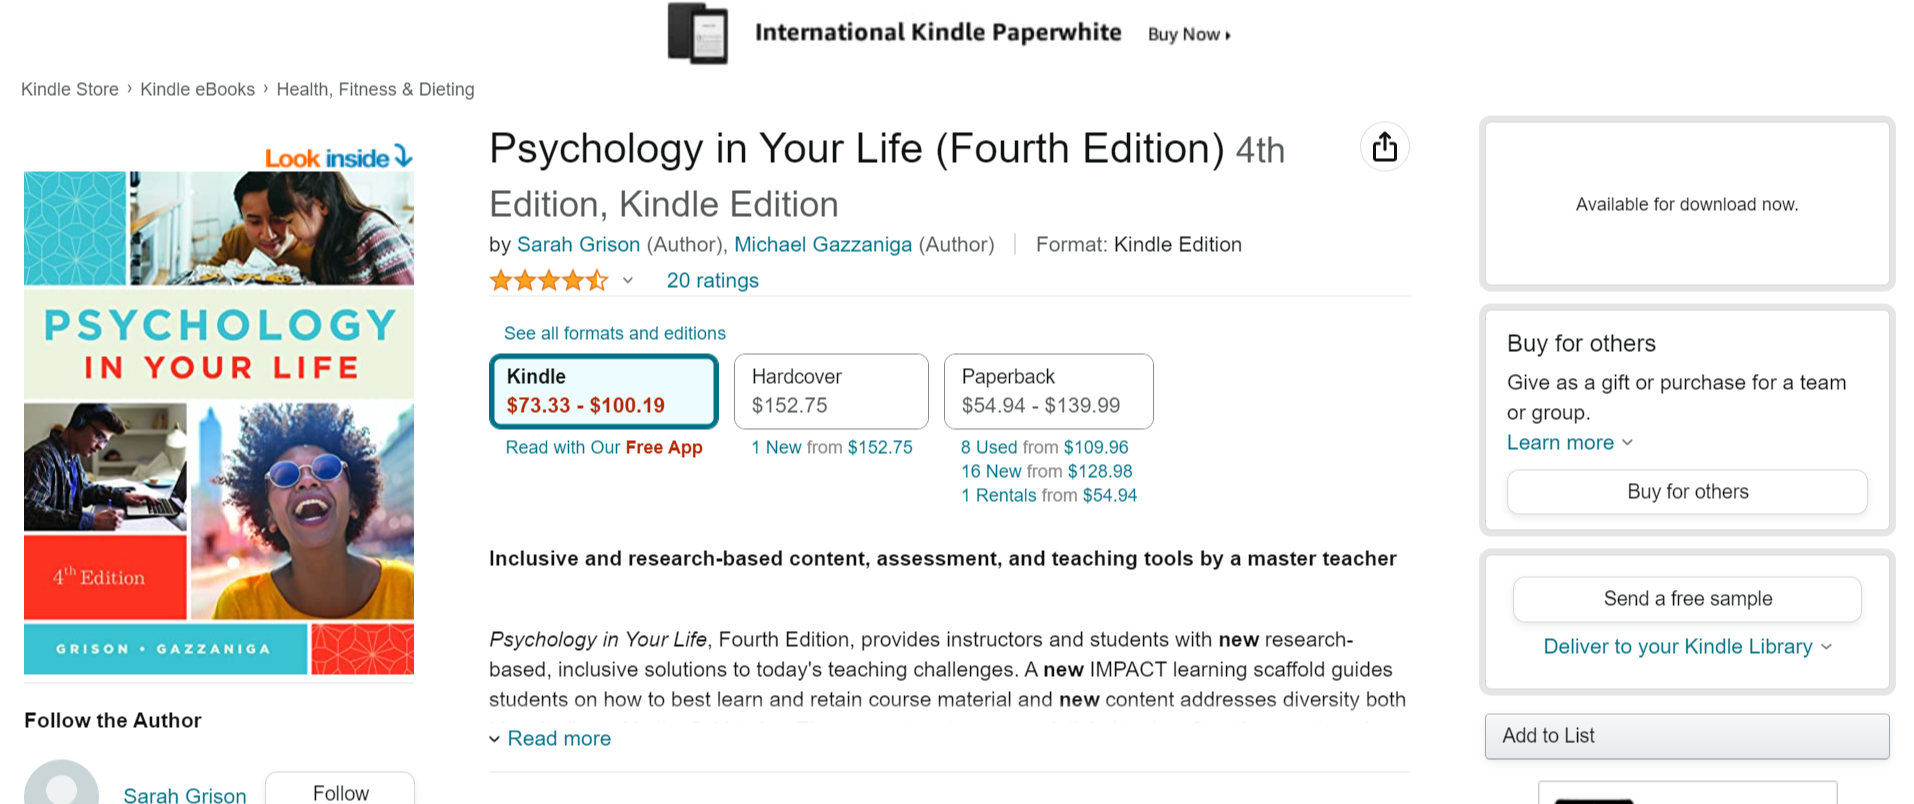1914x804 pixels.
Task: View the 20 ratings link
Action: click(x=712, y=281)
